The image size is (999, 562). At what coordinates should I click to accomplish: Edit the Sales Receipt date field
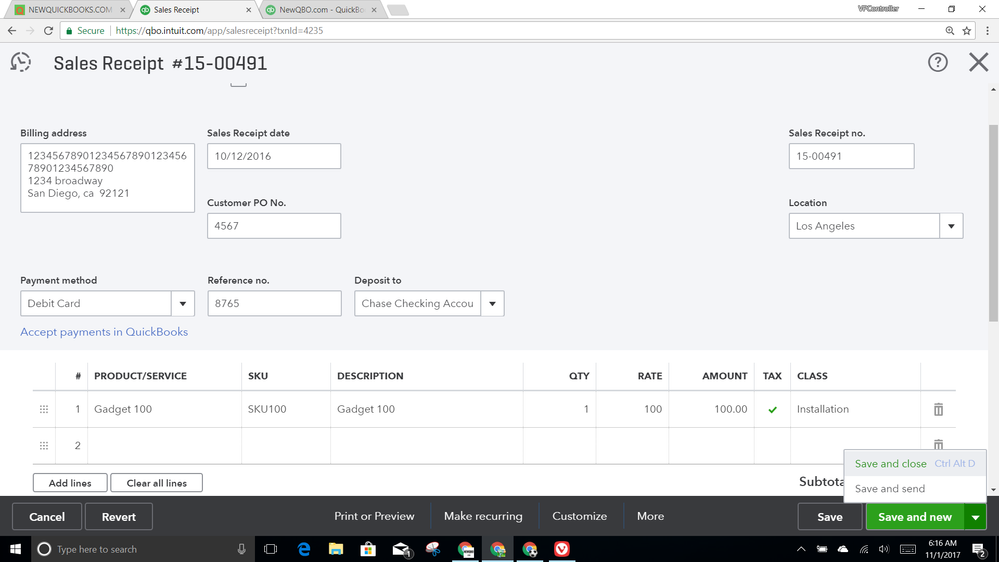(274, 156)
